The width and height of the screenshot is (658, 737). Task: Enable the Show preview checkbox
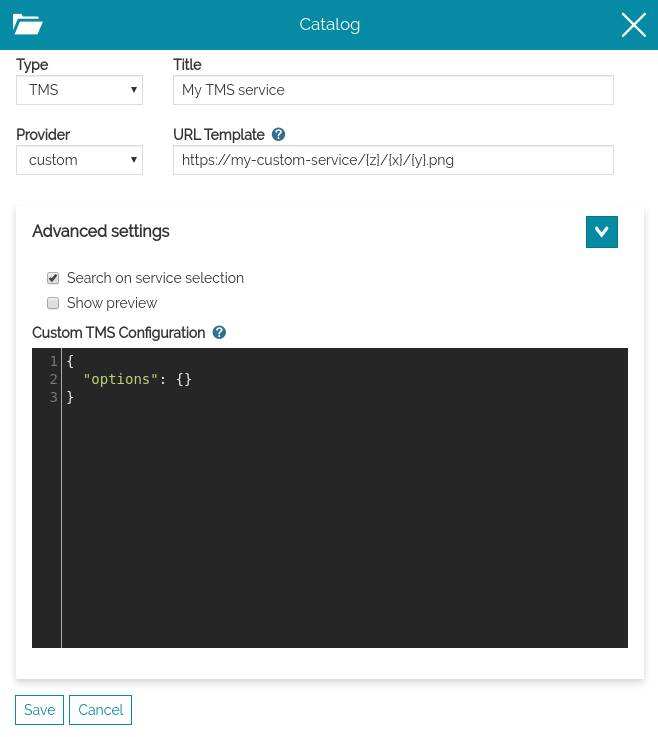pyautogui.click(x=53, y=304)
